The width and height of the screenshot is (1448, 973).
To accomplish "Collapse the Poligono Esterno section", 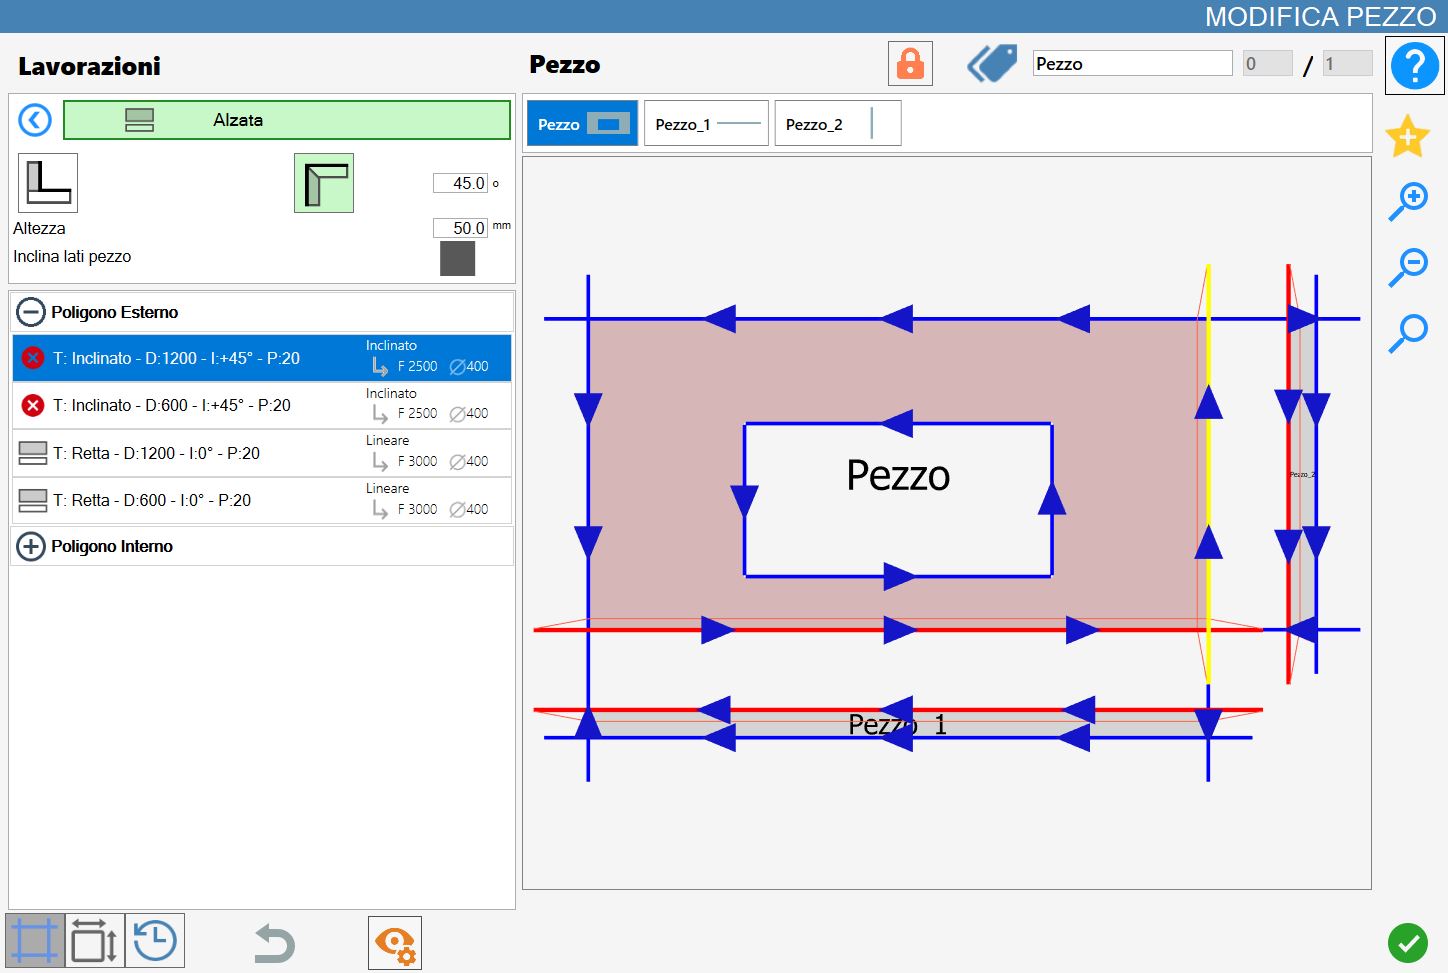I will coord(31,312).
